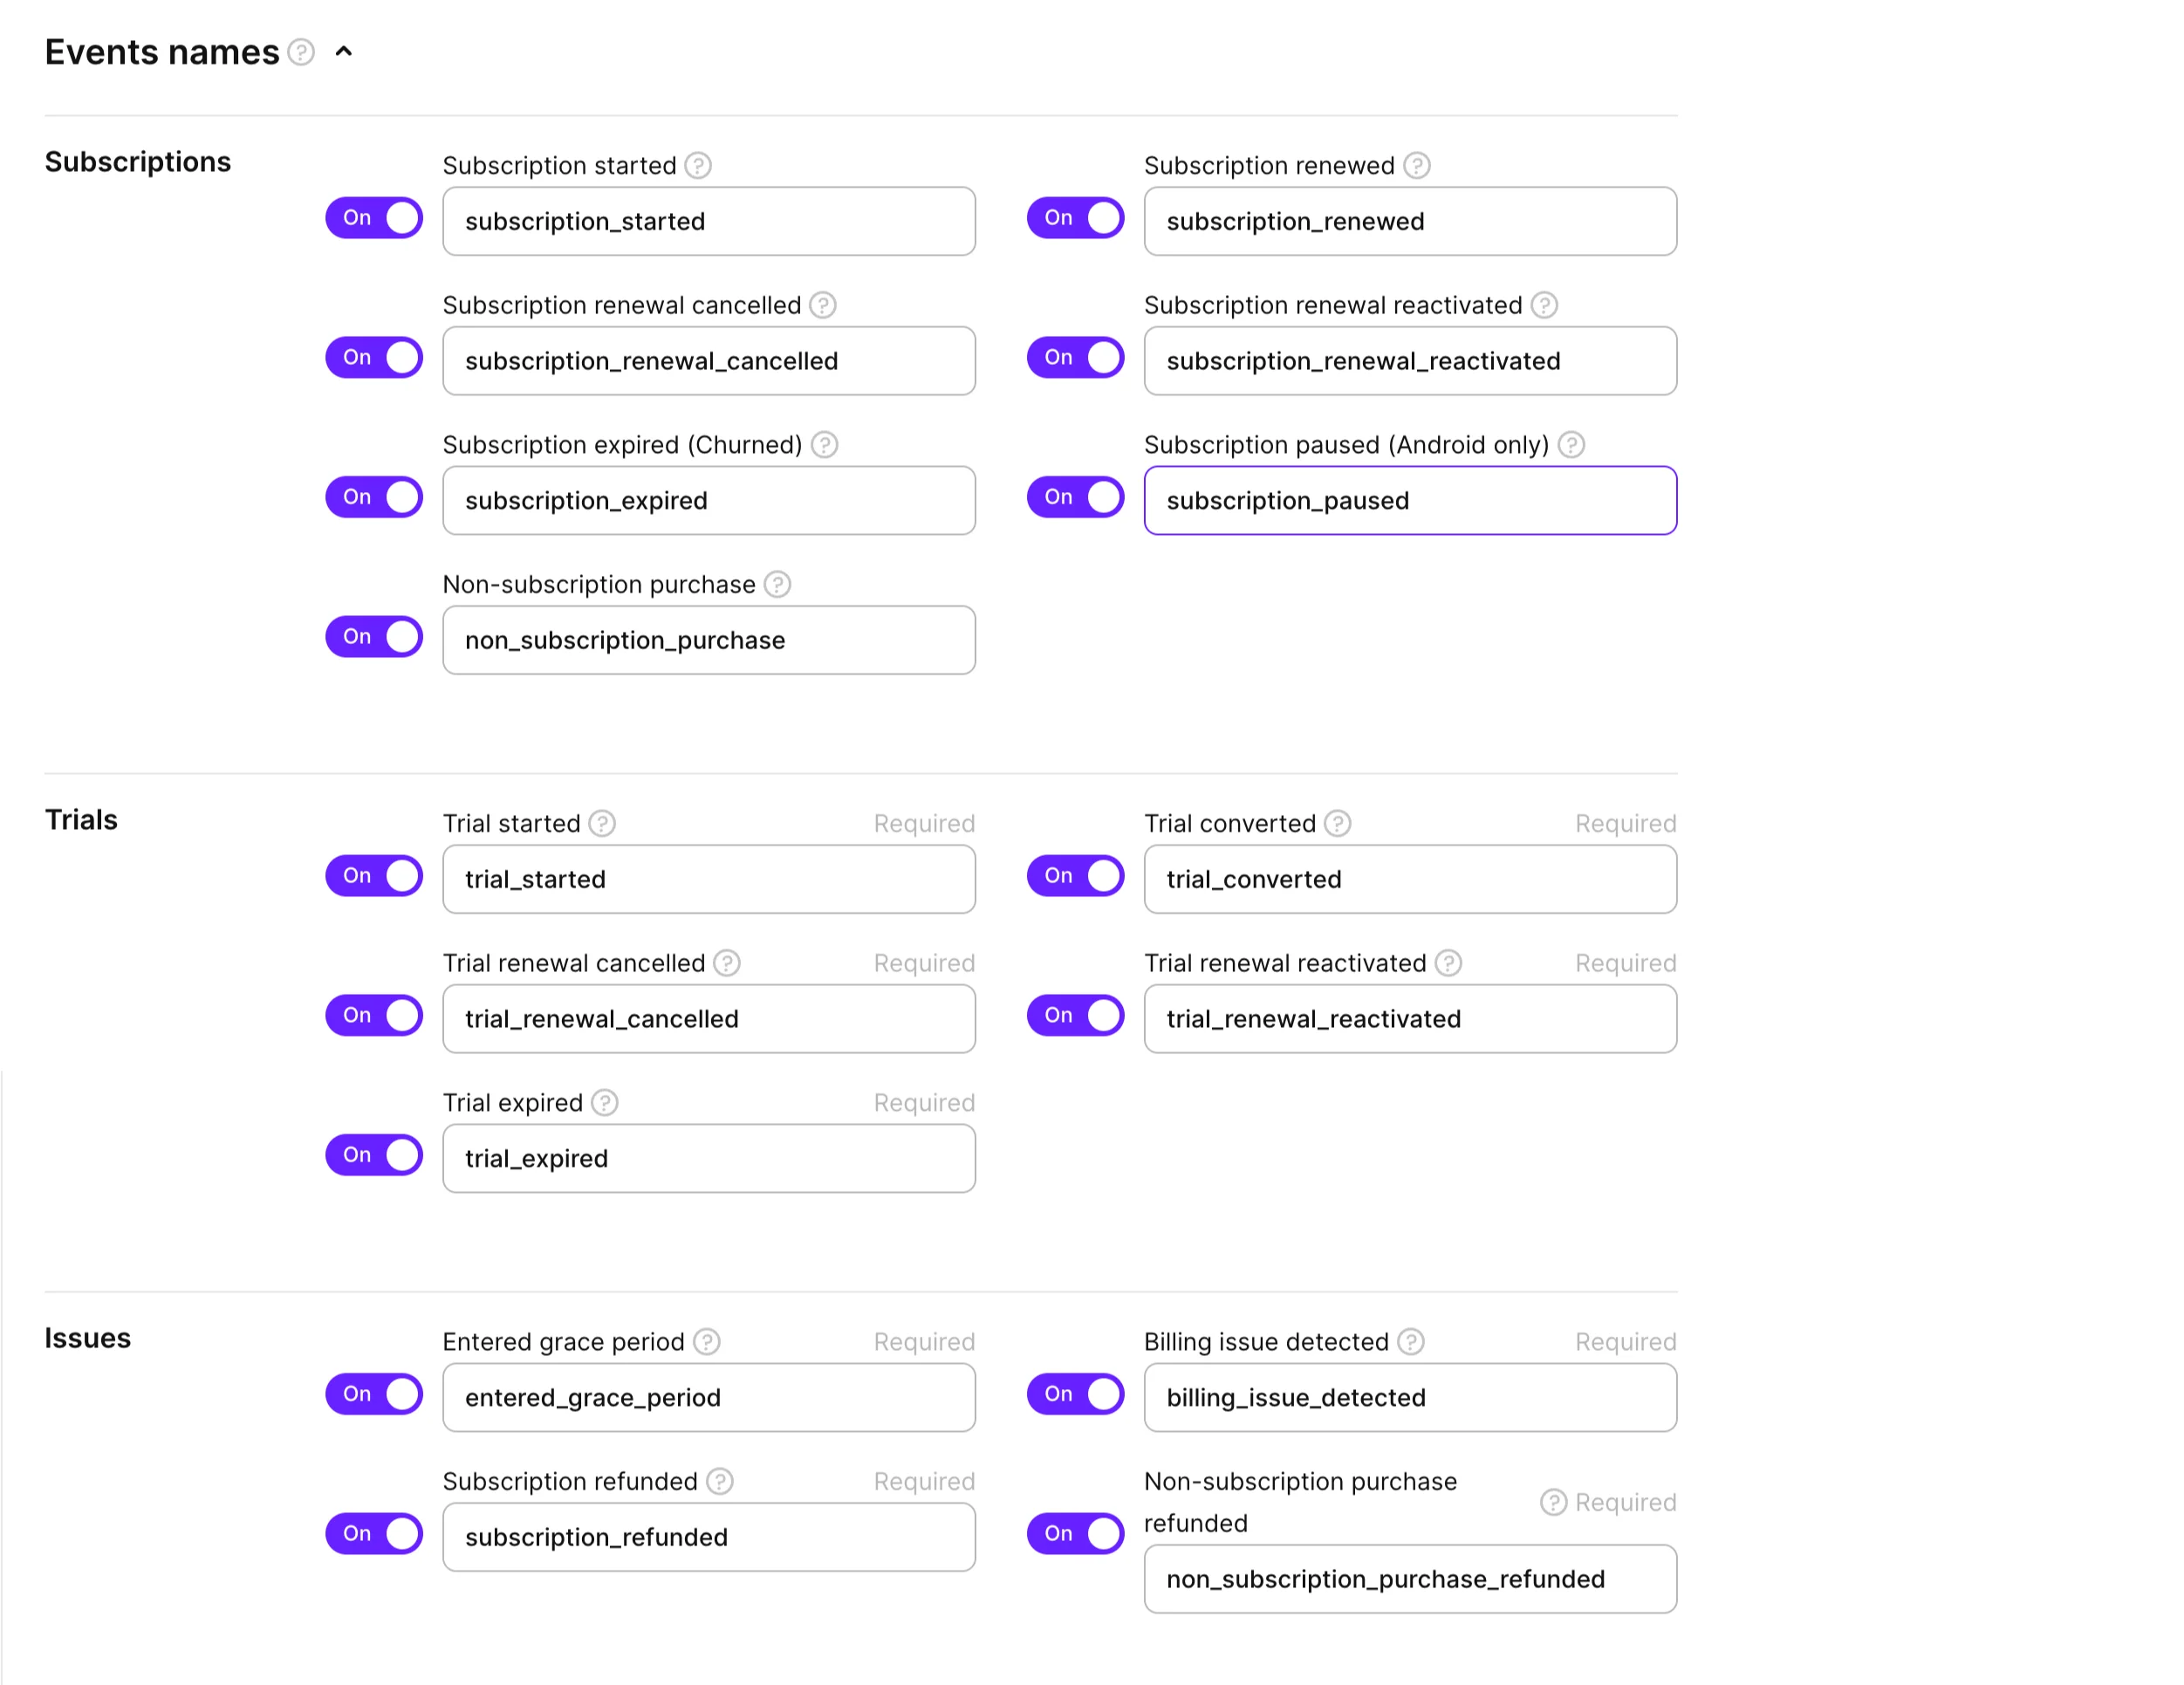View help icon for Subscription started
This screenshot has height=1685, width=2184.
pos(699,166)
